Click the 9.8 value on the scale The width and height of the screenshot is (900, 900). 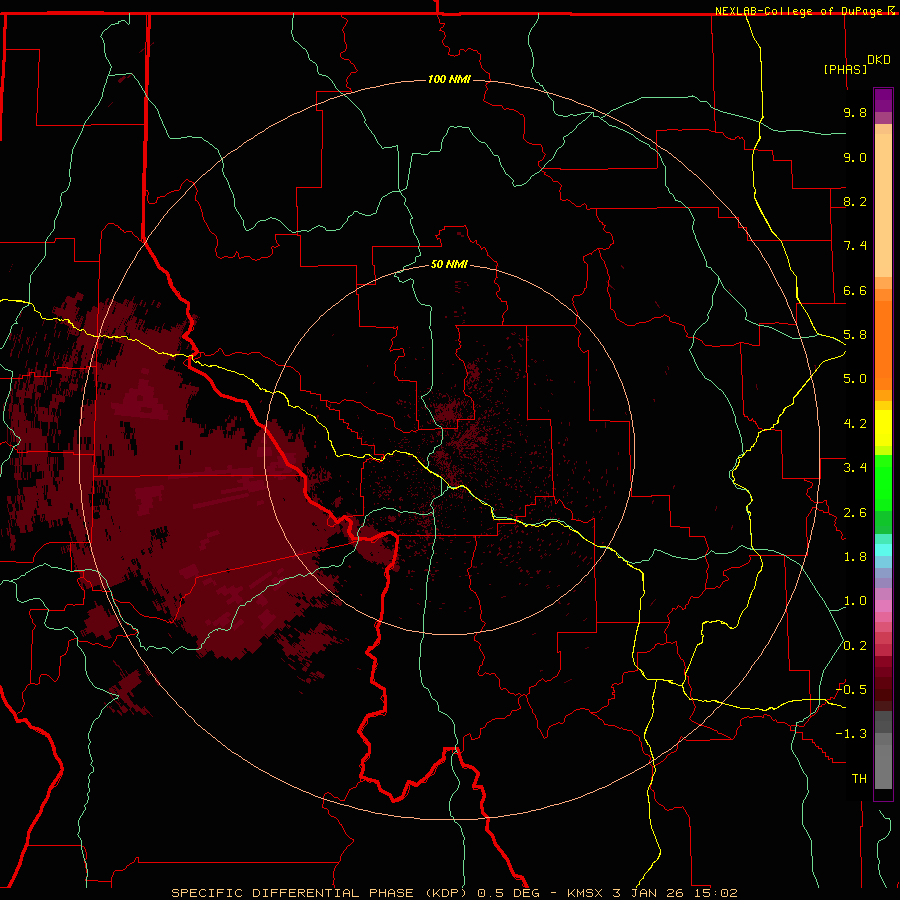(855, 112)
